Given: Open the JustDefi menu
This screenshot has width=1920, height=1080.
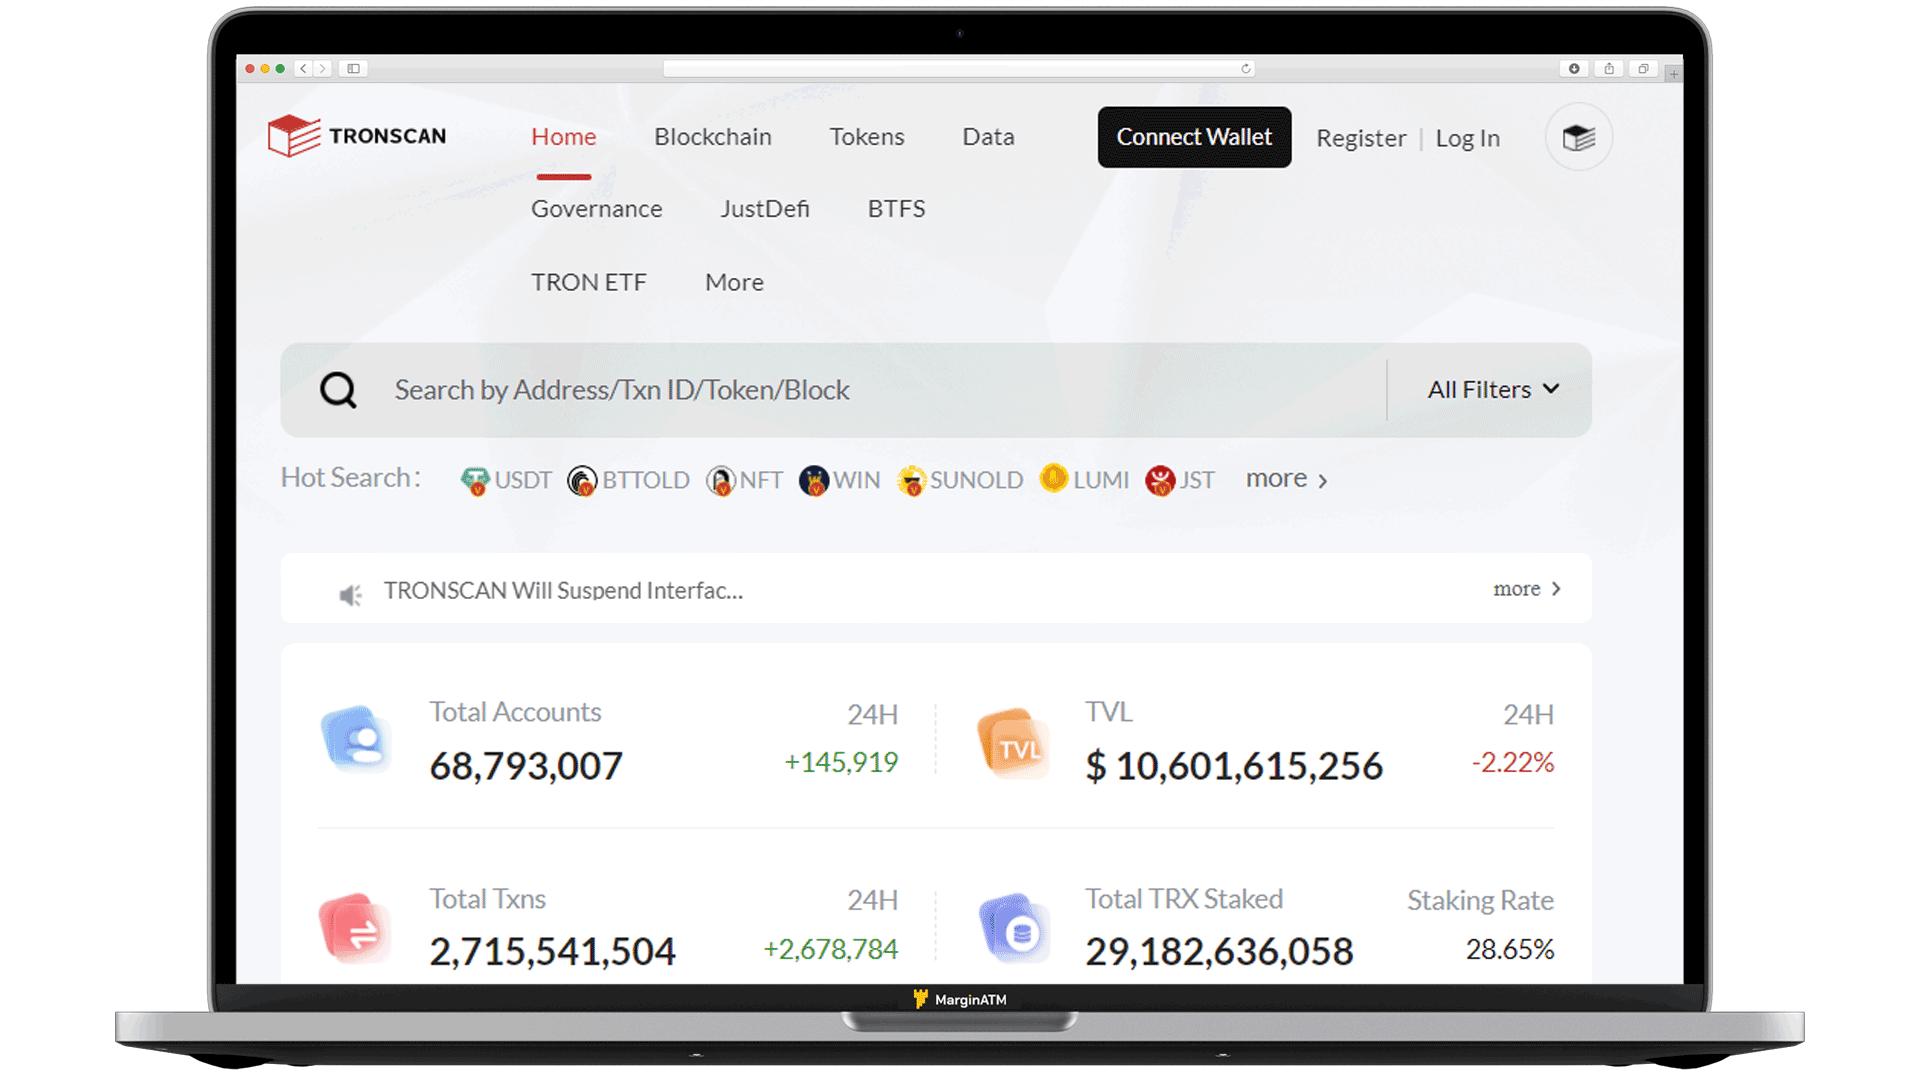Looking at the screenshot, I should (765, 209).
